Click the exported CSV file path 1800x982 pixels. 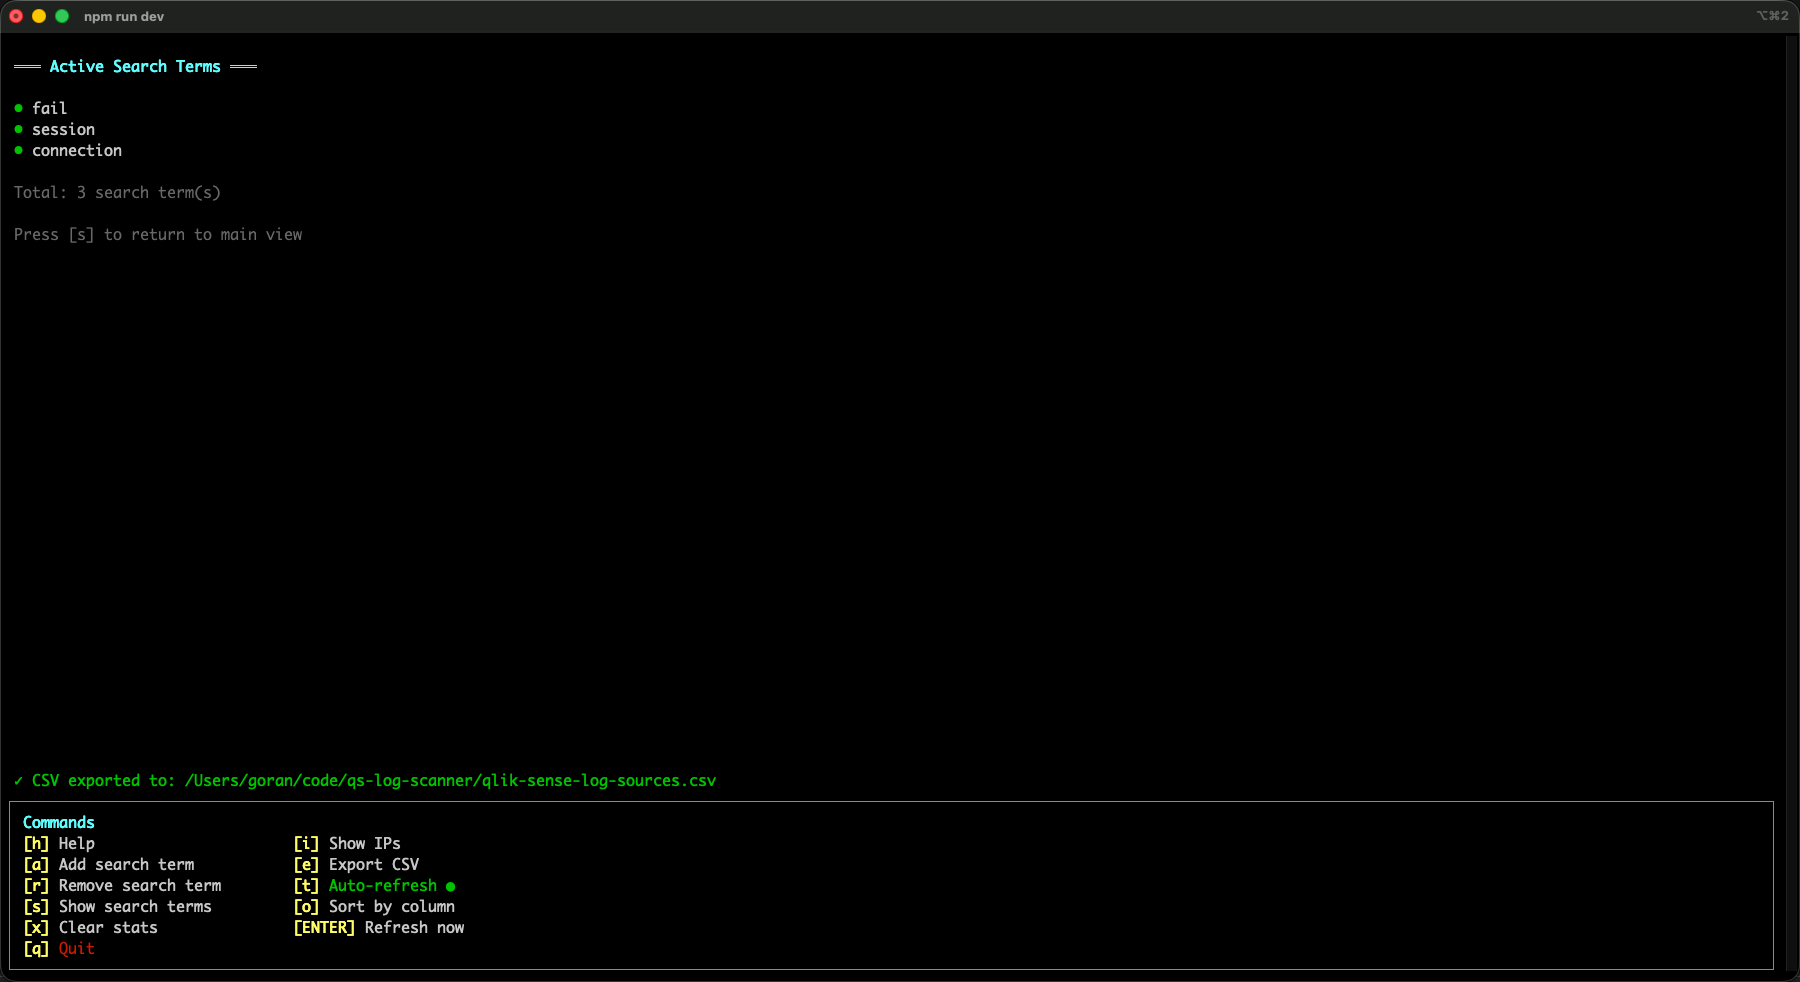[450, 780]
